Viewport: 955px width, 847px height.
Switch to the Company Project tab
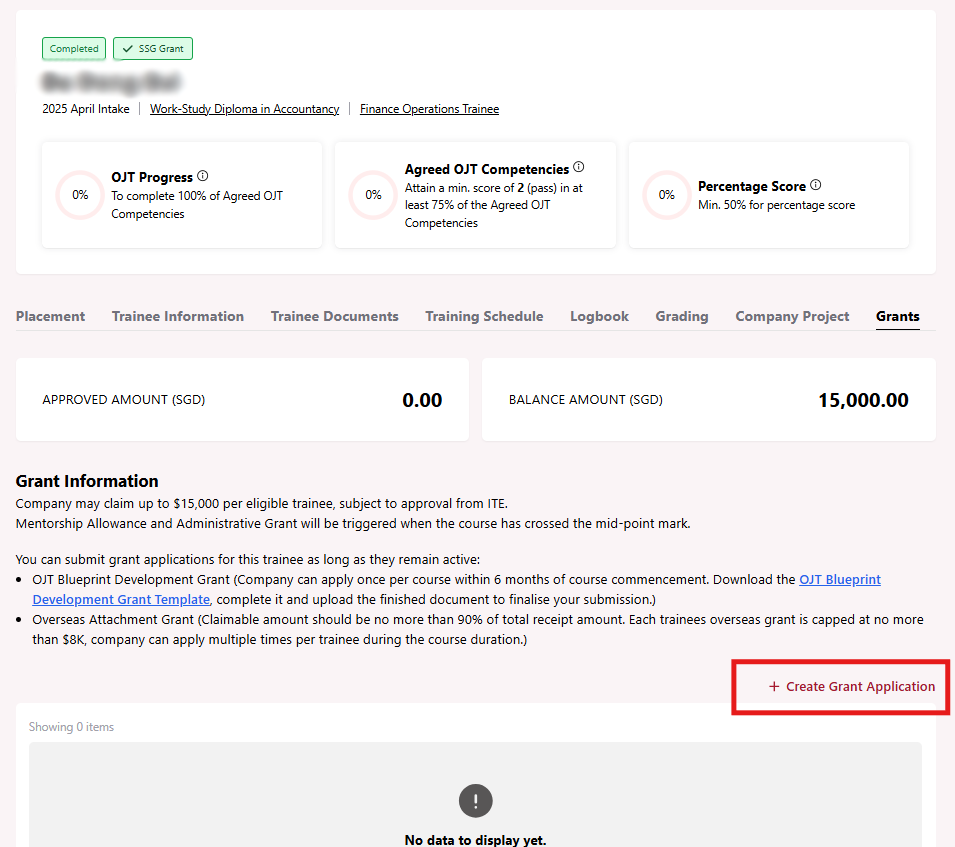(792, 316)
